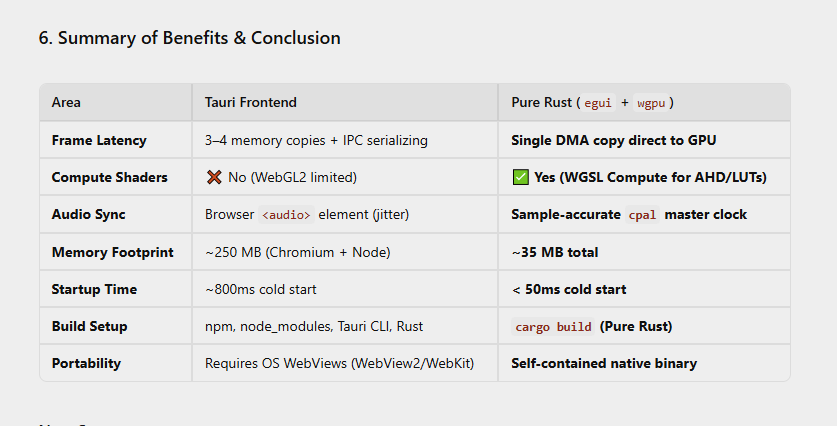Select the Startup Time row label
The height and width of the screenshot is (426, 837).
(x=94, y=289)
